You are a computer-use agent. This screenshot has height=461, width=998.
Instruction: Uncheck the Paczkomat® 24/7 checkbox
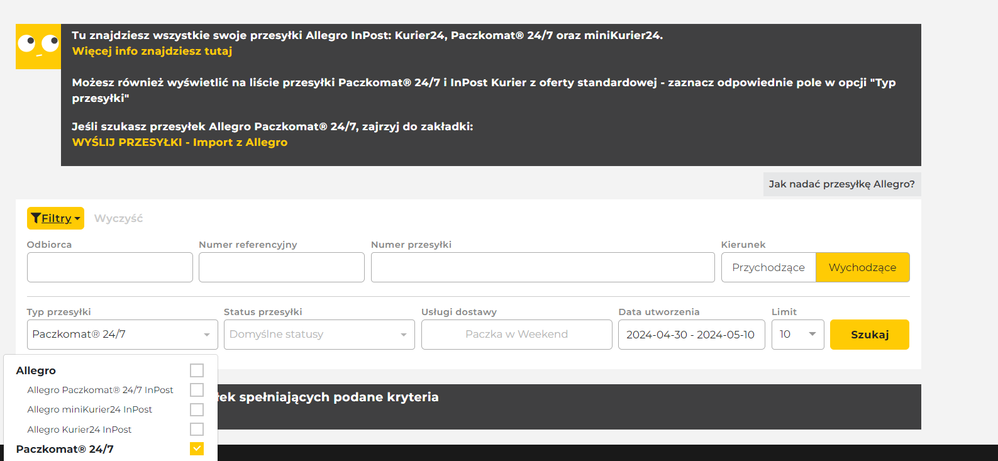click(197, 449)
